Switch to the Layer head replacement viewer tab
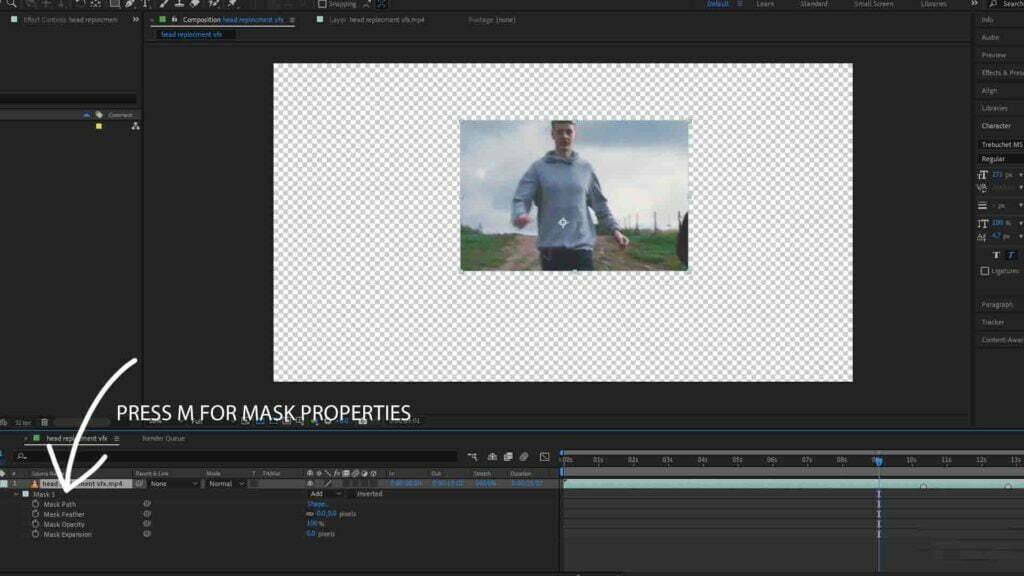The image size is (1024, 576). pyautogui.click(x=377, y=20)
